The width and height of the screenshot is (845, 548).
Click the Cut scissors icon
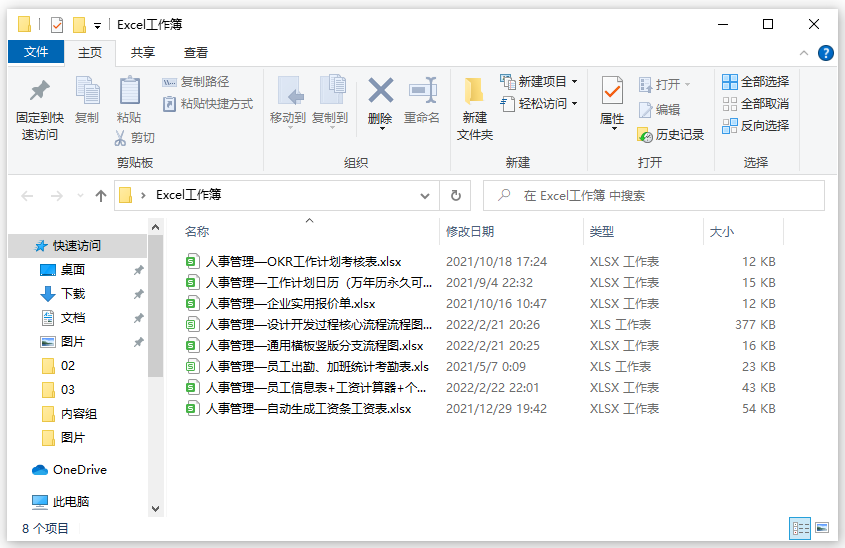120,138
